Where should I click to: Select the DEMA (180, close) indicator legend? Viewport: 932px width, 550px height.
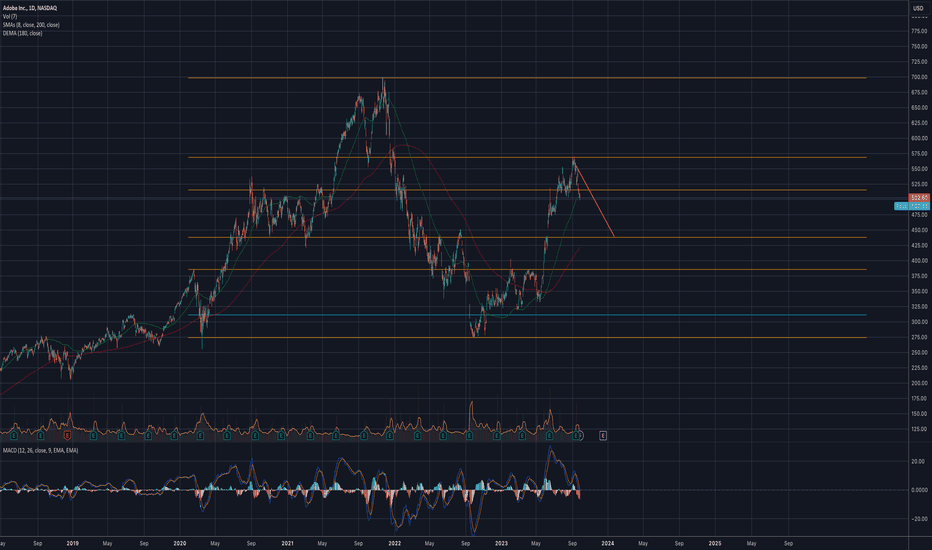(22, 33)
